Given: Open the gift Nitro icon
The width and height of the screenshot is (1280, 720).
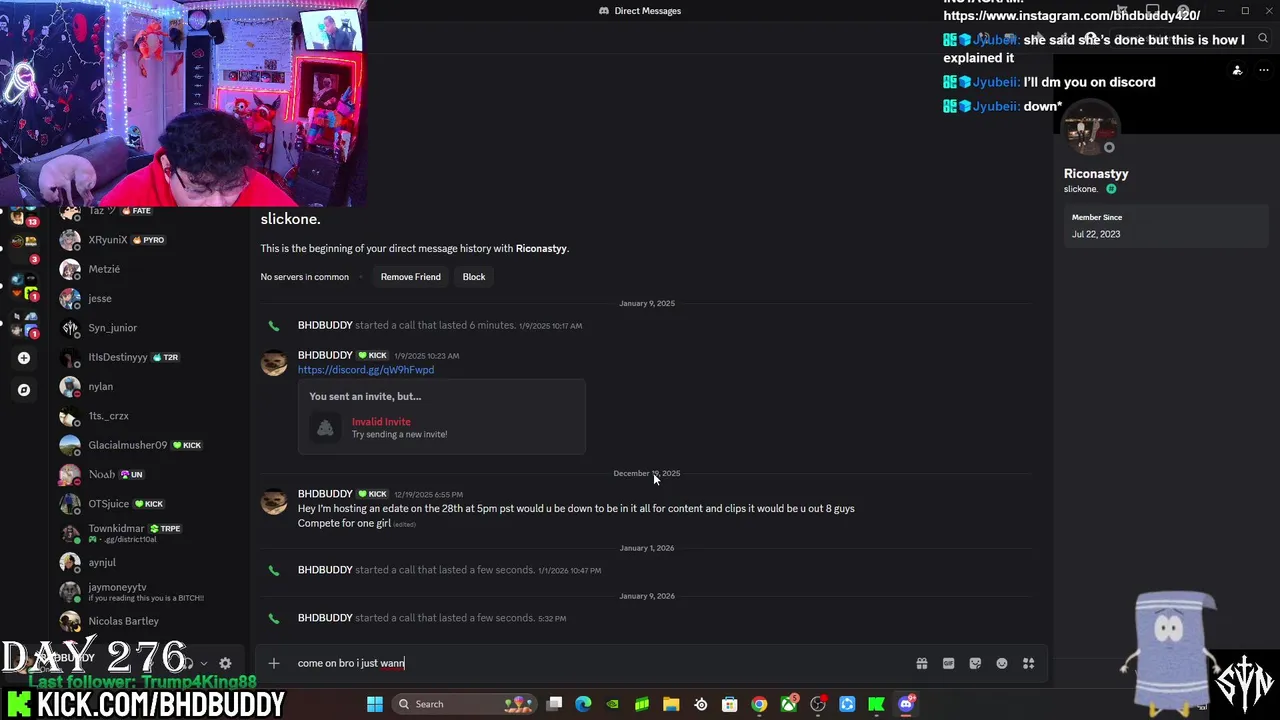Looking at the screenshot, I should pyautogui.click(x=922, y=663).
